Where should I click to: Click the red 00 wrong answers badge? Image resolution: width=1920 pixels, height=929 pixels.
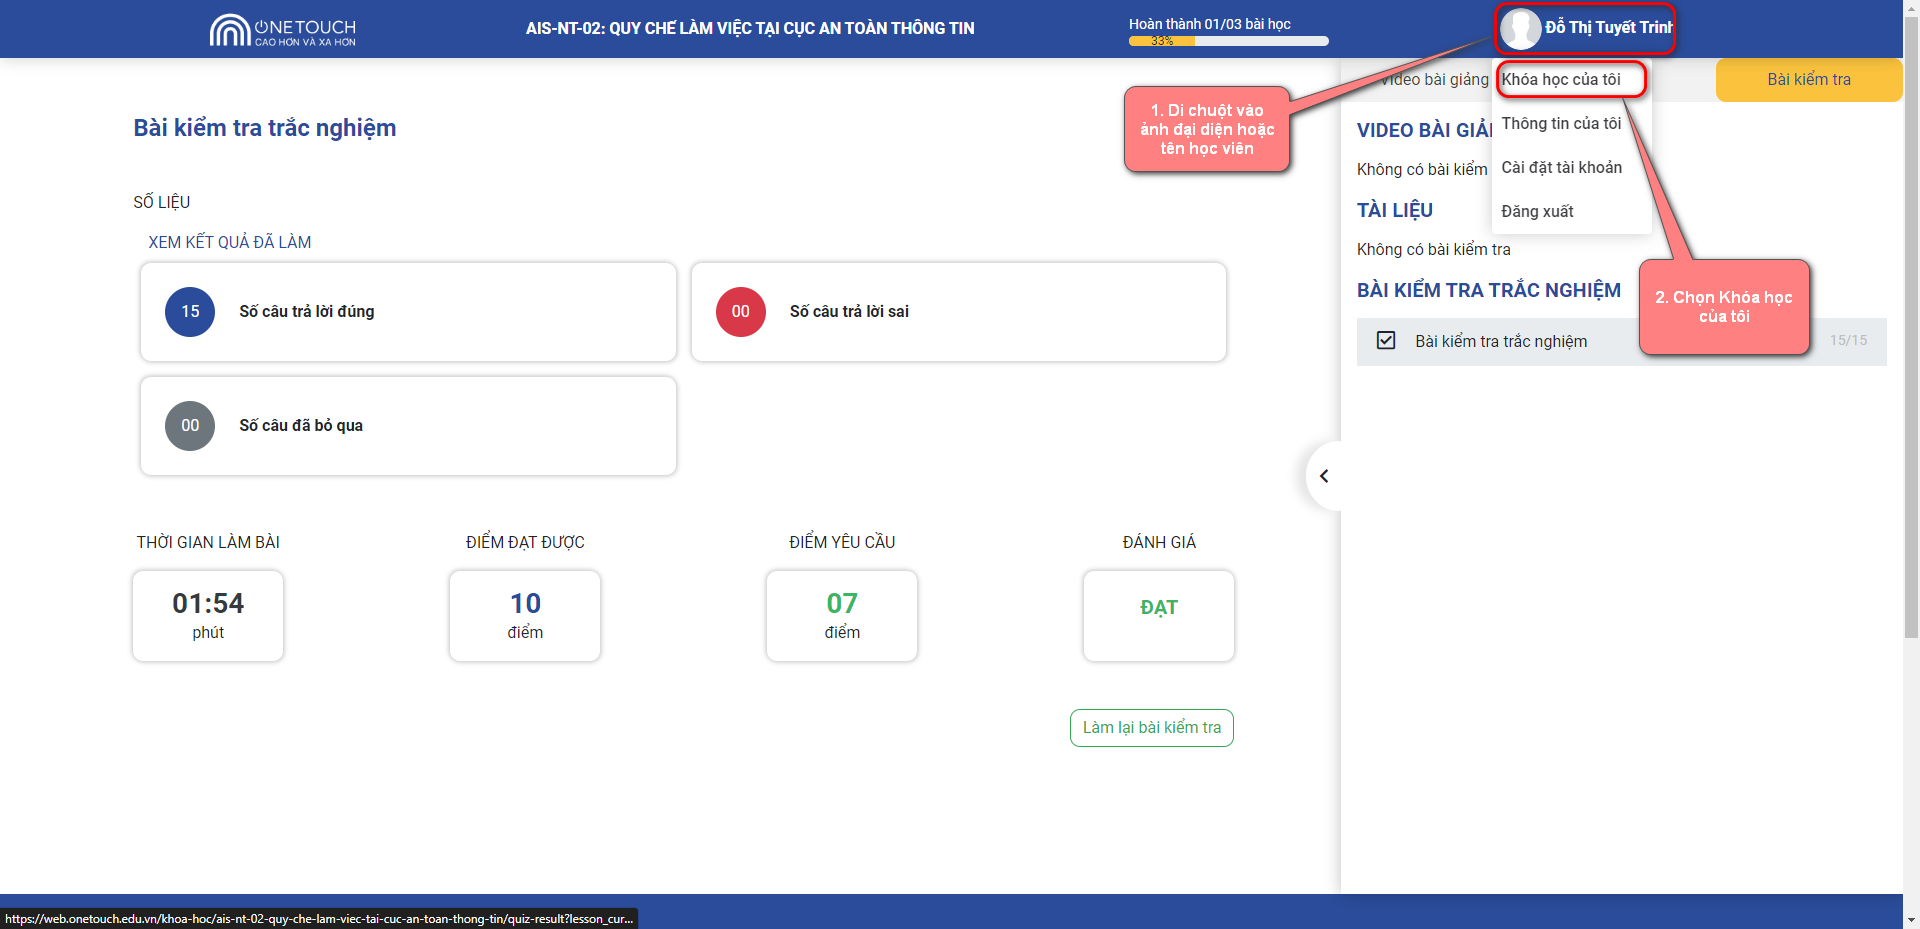click(740, 312)
